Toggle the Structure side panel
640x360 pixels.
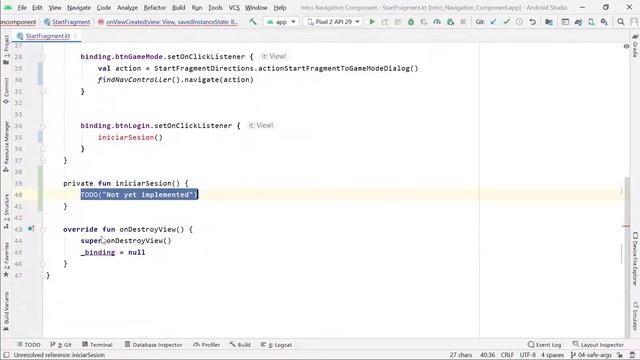tap(6, 211)
